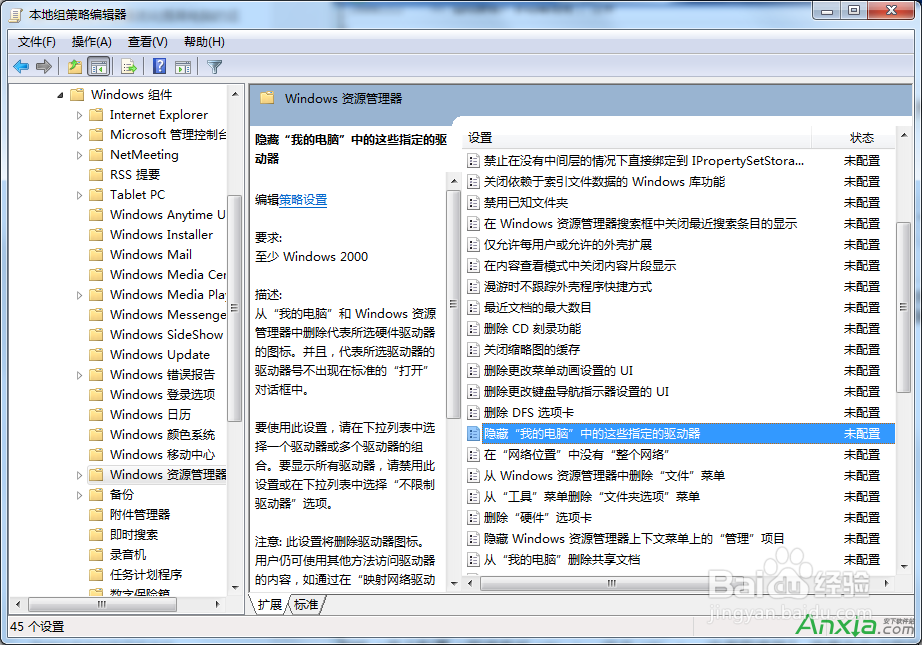
Task: Open the 操作(A) menu
Action: pos(91,42)
